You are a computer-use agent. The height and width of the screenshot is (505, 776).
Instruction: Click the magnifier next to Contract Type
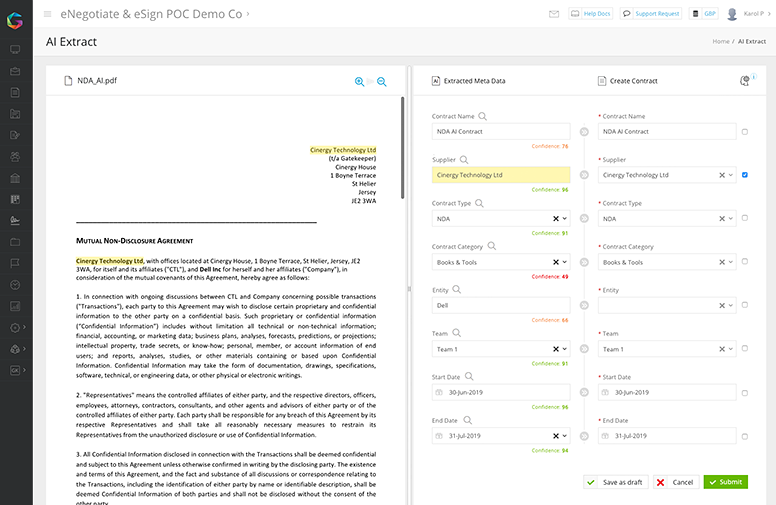click(x=479, y=203)
